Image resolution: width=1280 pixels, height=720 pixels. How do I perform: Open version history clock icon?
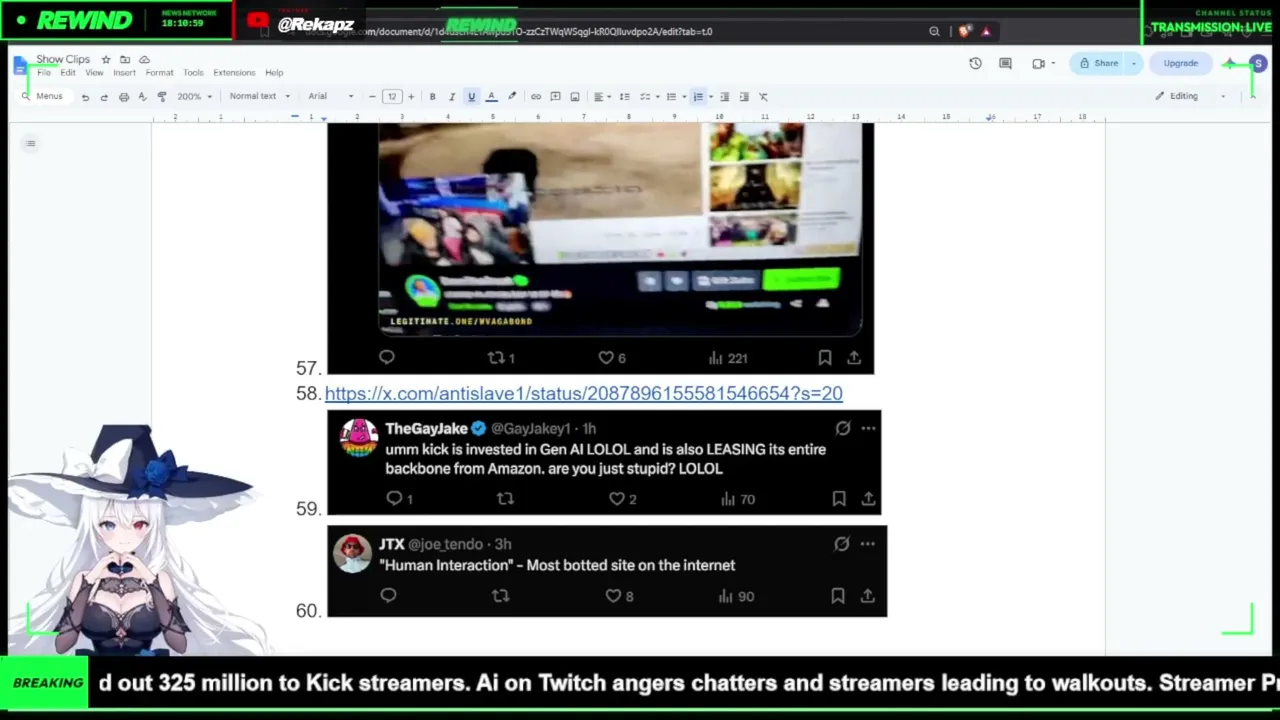click(975, 63)
